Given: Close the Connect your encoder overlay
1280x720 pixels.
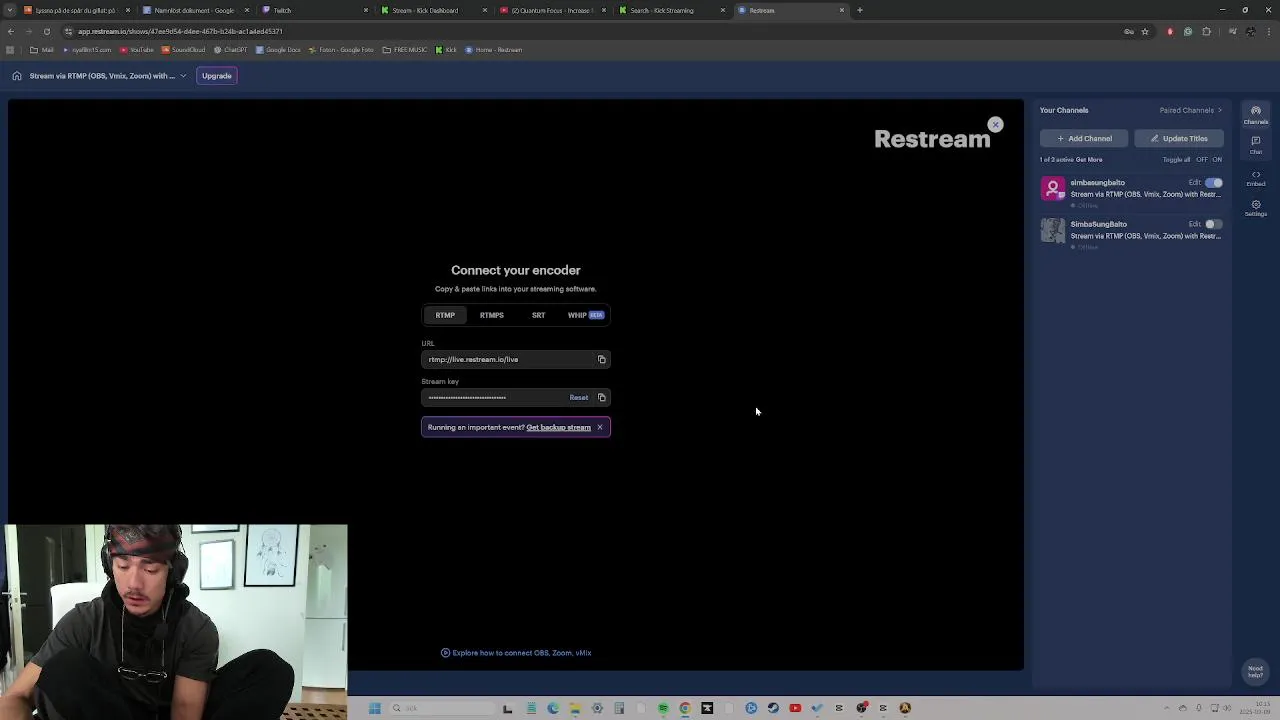Looking at the screenshot, I should 995,125.
